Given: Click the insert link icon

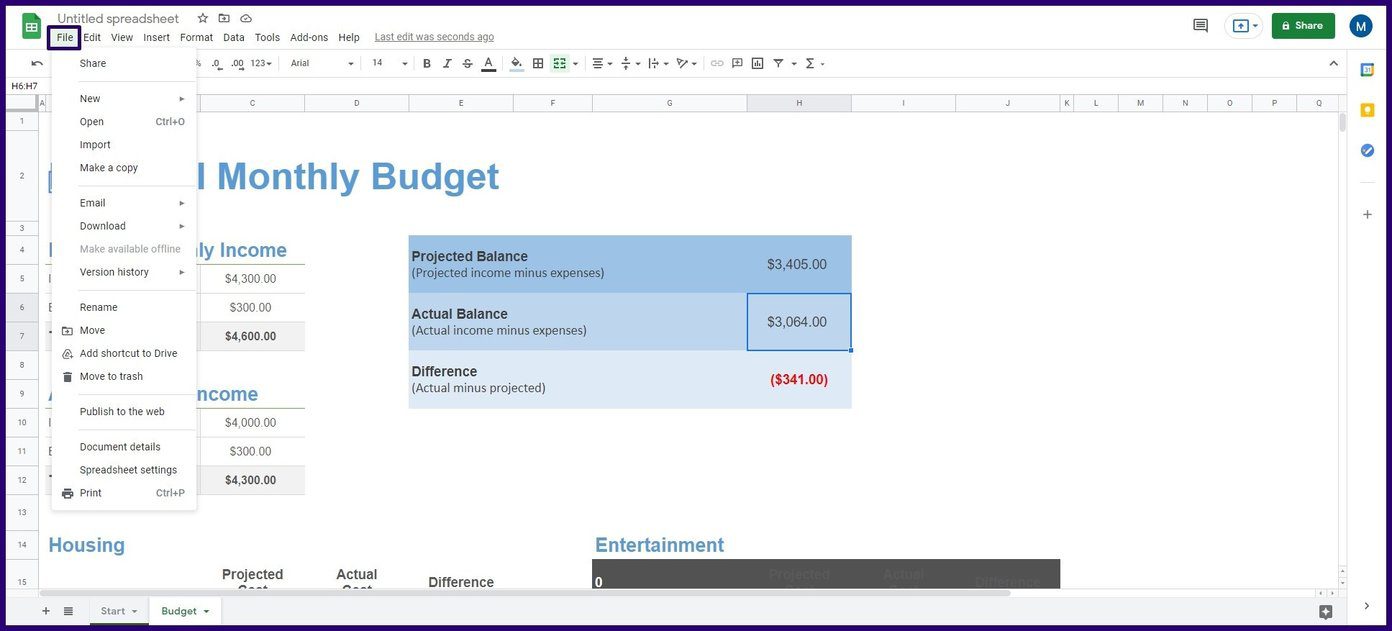Looking at the screenshot, I should pyautogui.click(x=717, y=63).
